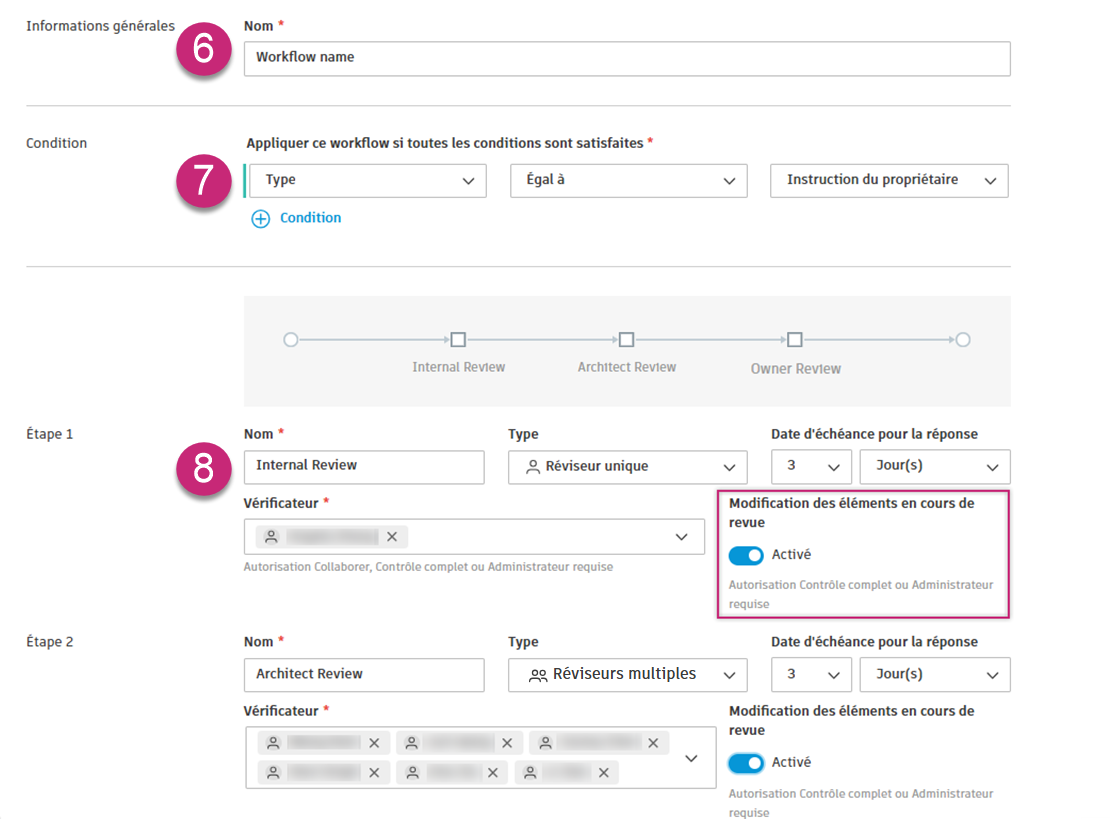The image size is (1110, 819).
Task: Click the Architect Review node in the workflow diagram
Action: pyautogui.click(x=626, y=339)
